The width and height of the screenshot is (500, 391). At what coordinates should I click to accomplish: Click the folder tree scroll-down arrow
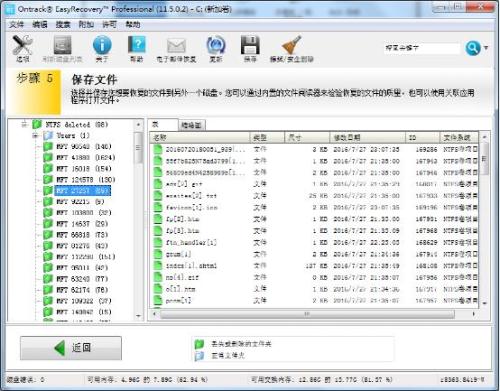[x=138, y=316]
